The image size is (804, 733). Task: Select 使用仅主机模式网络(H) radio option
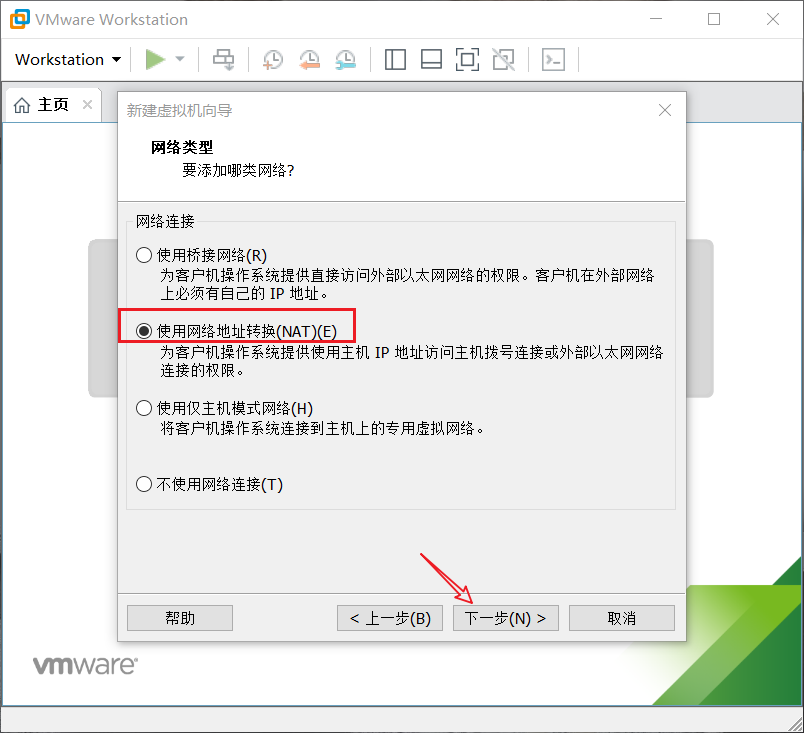[224, 408]
